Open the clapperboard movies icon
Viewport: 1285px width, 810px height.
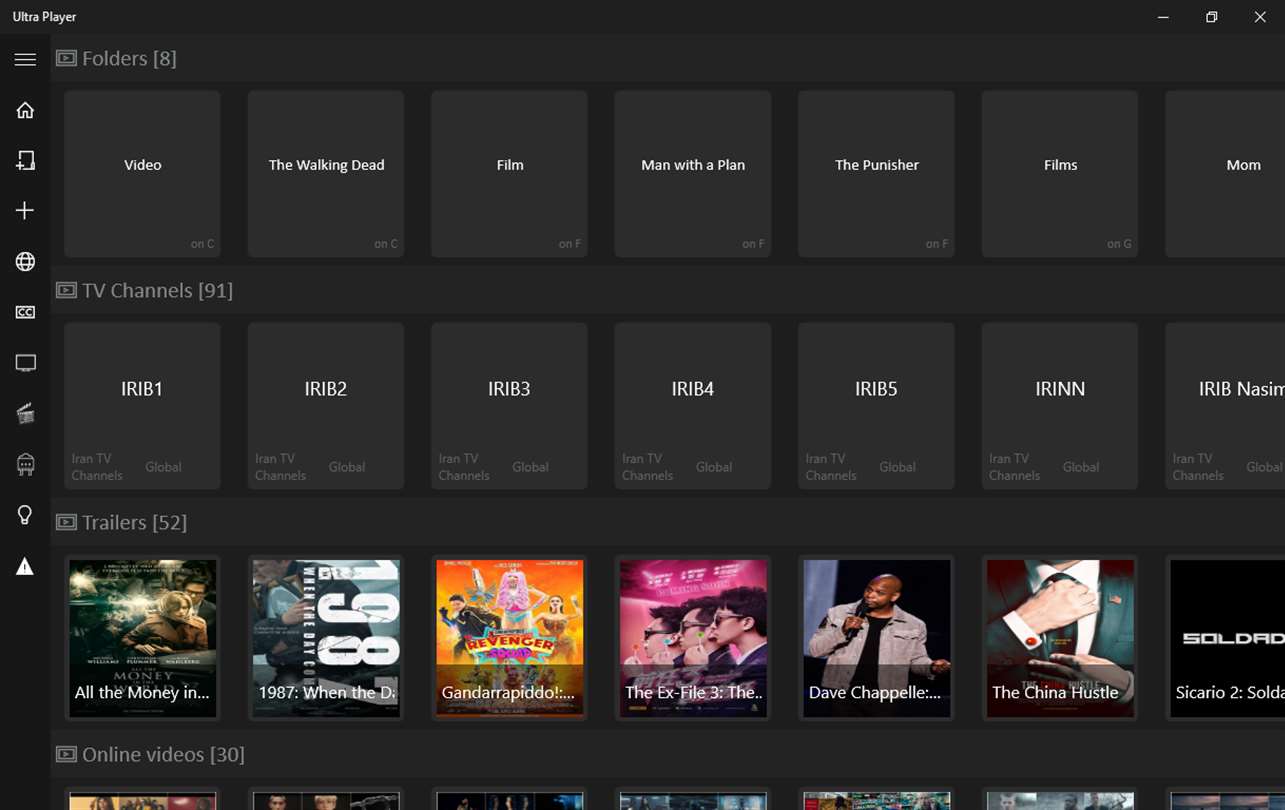click(x=25, y=414)
